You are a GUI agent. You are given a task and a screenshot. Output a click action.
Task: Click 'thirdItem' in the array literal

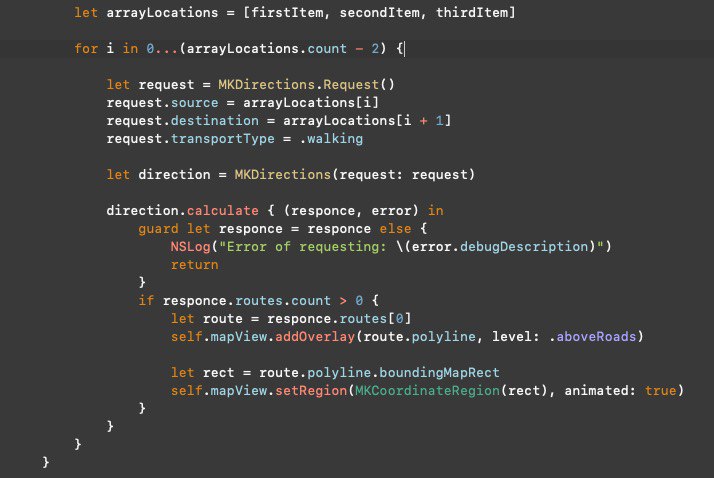(472, 13)
